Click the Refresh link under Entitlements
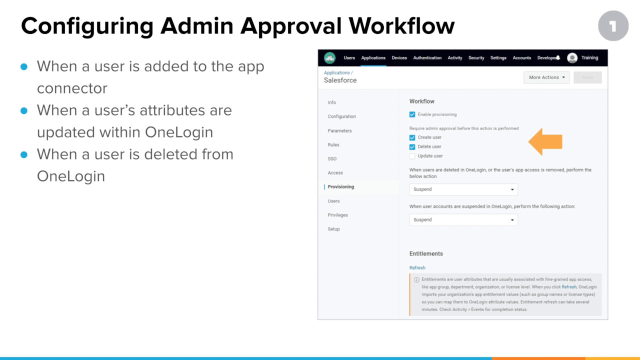This screenshot has width=640, height=360. [x=417, y=268]
